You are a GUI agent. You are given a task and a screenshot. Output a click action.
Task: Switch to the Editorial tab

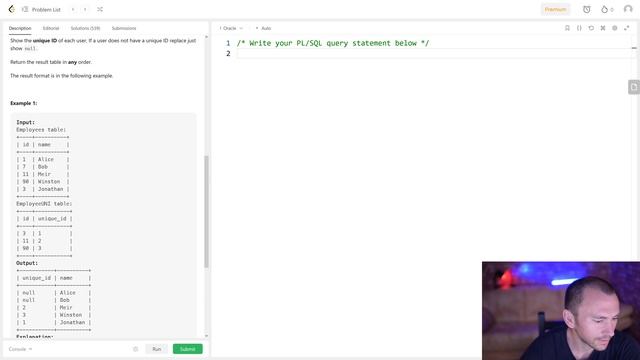click(51, 28)
